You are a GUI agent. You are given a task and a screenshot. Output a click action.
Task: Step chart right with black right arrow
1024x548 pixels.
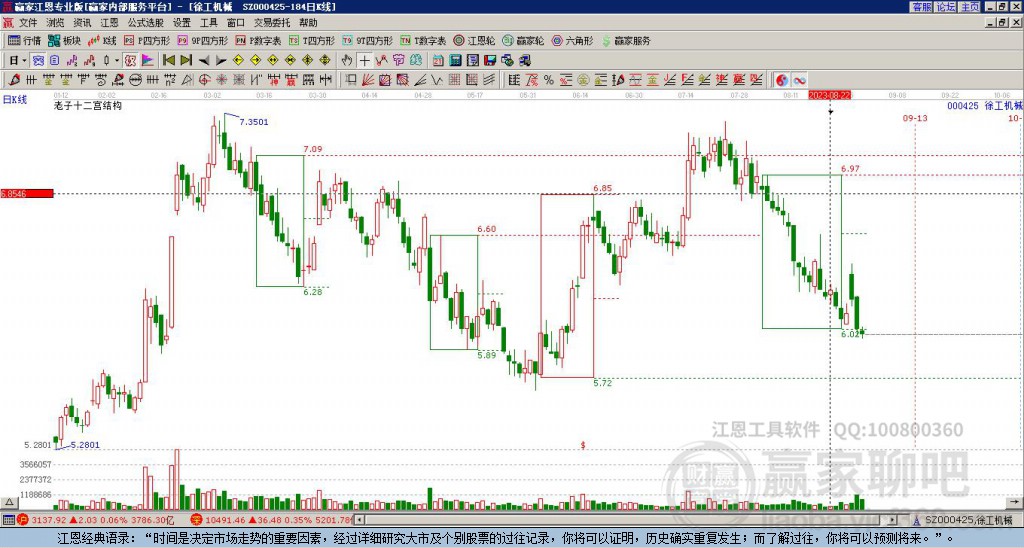[221, 60]
